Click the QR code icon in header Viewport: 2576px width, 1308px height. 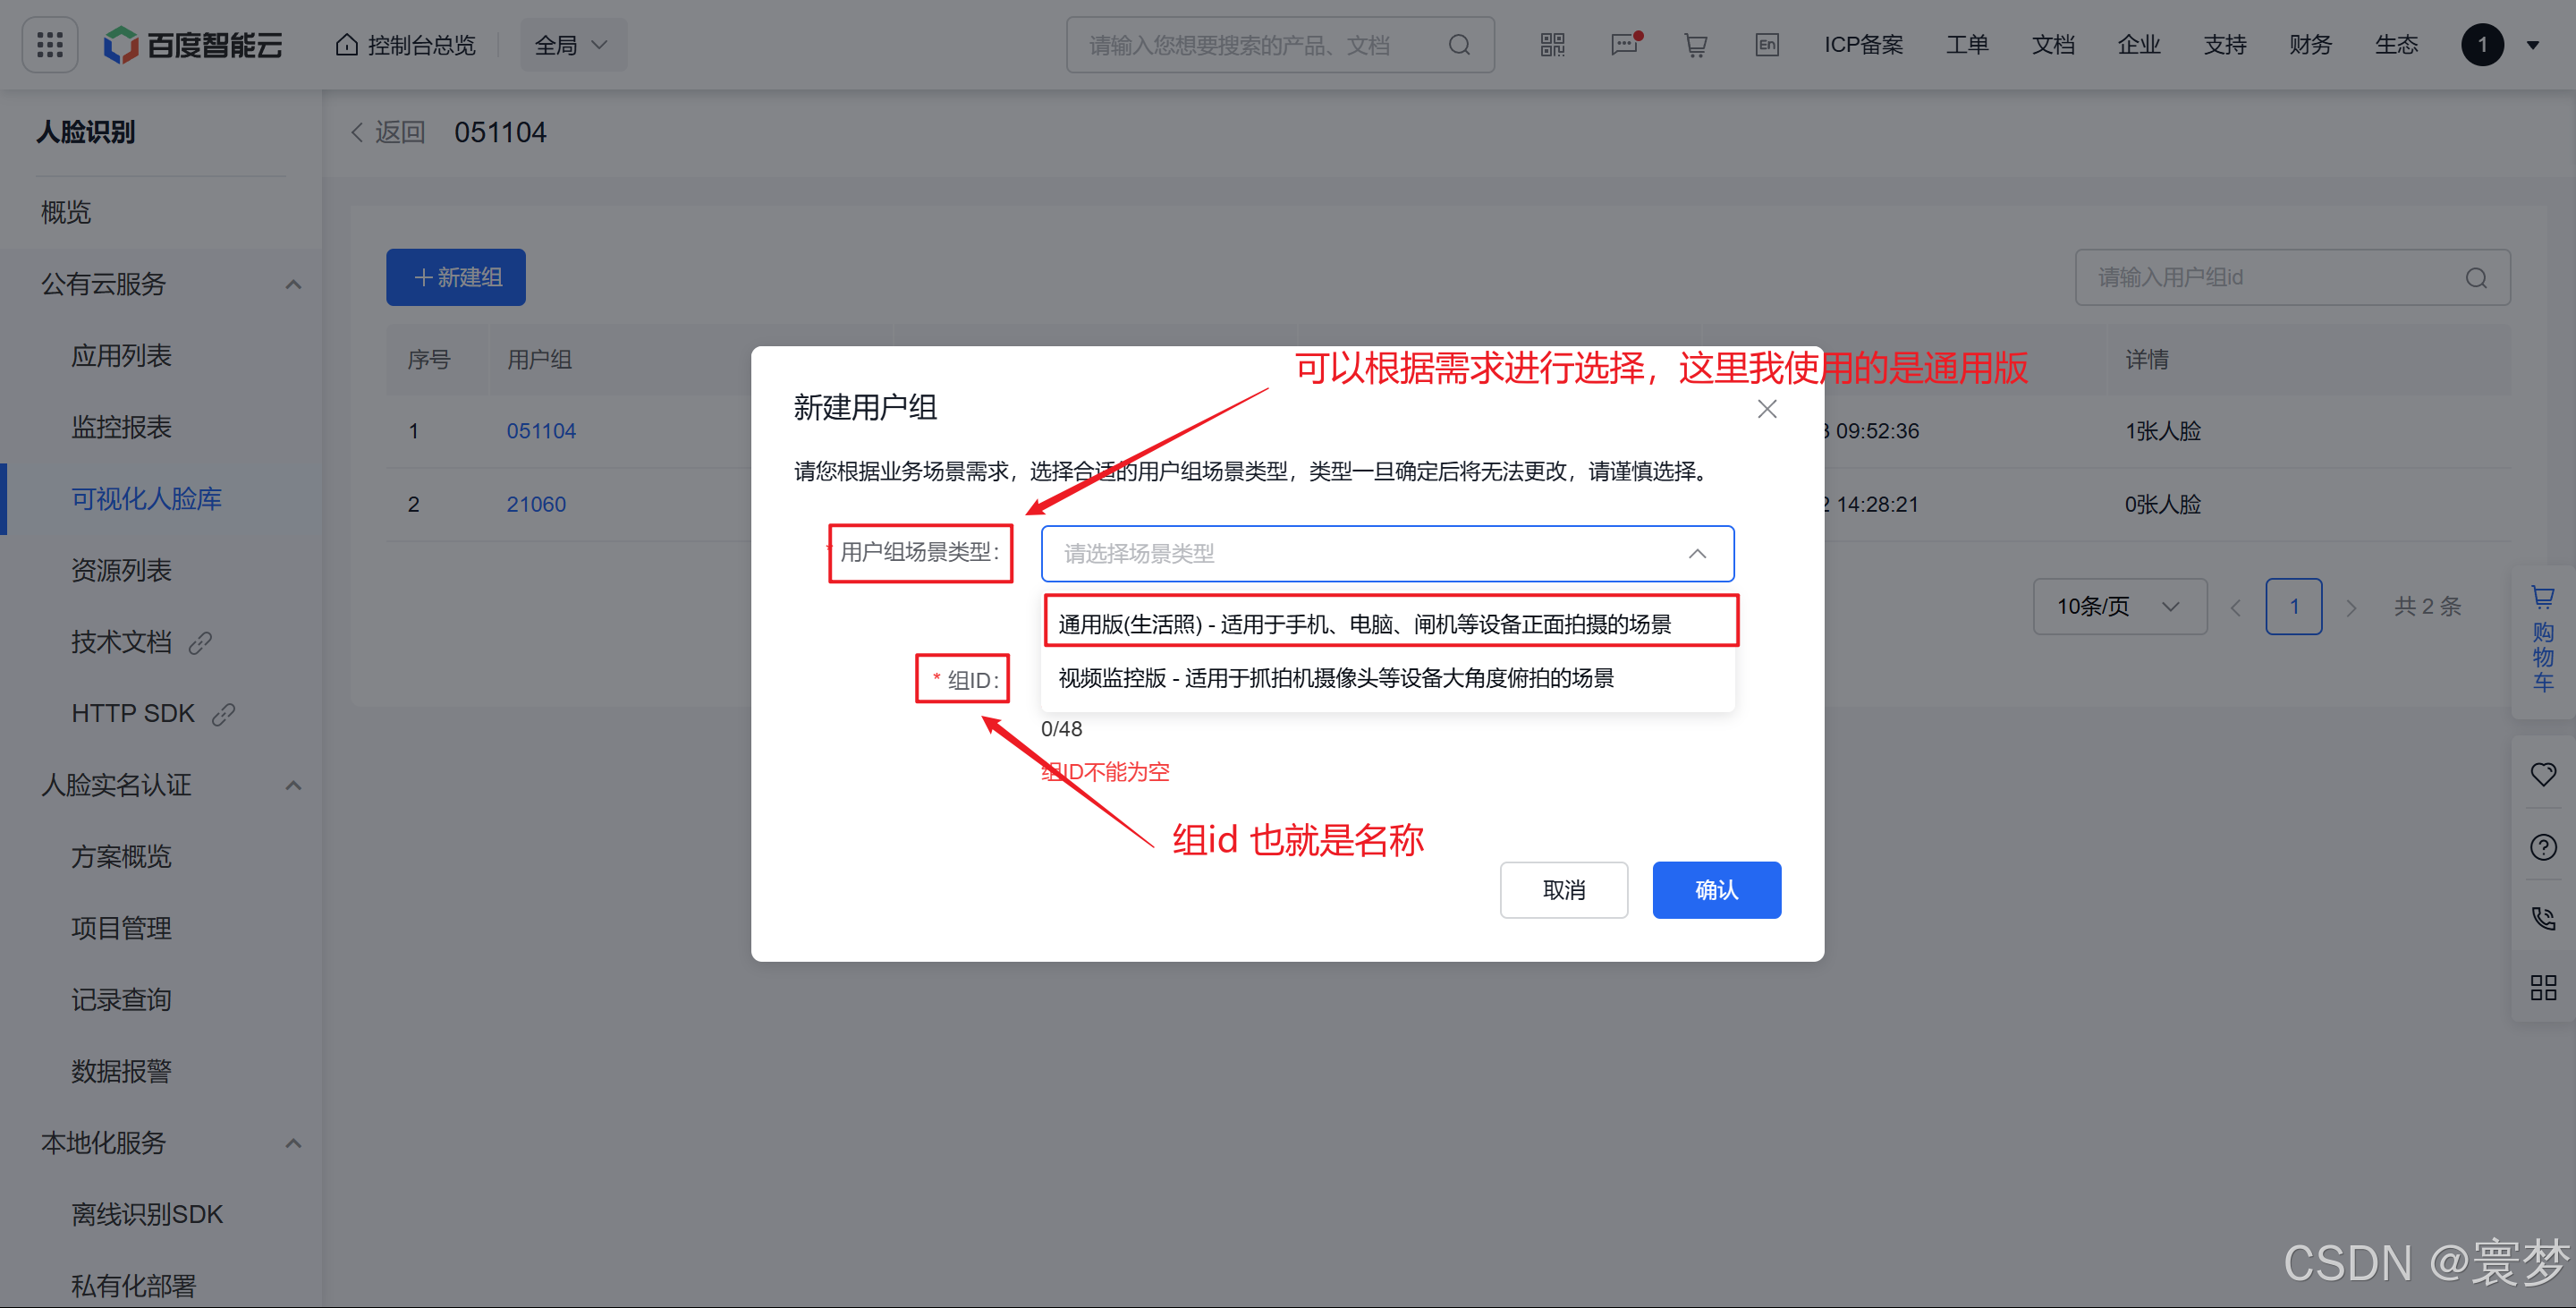click(1552, 45)
